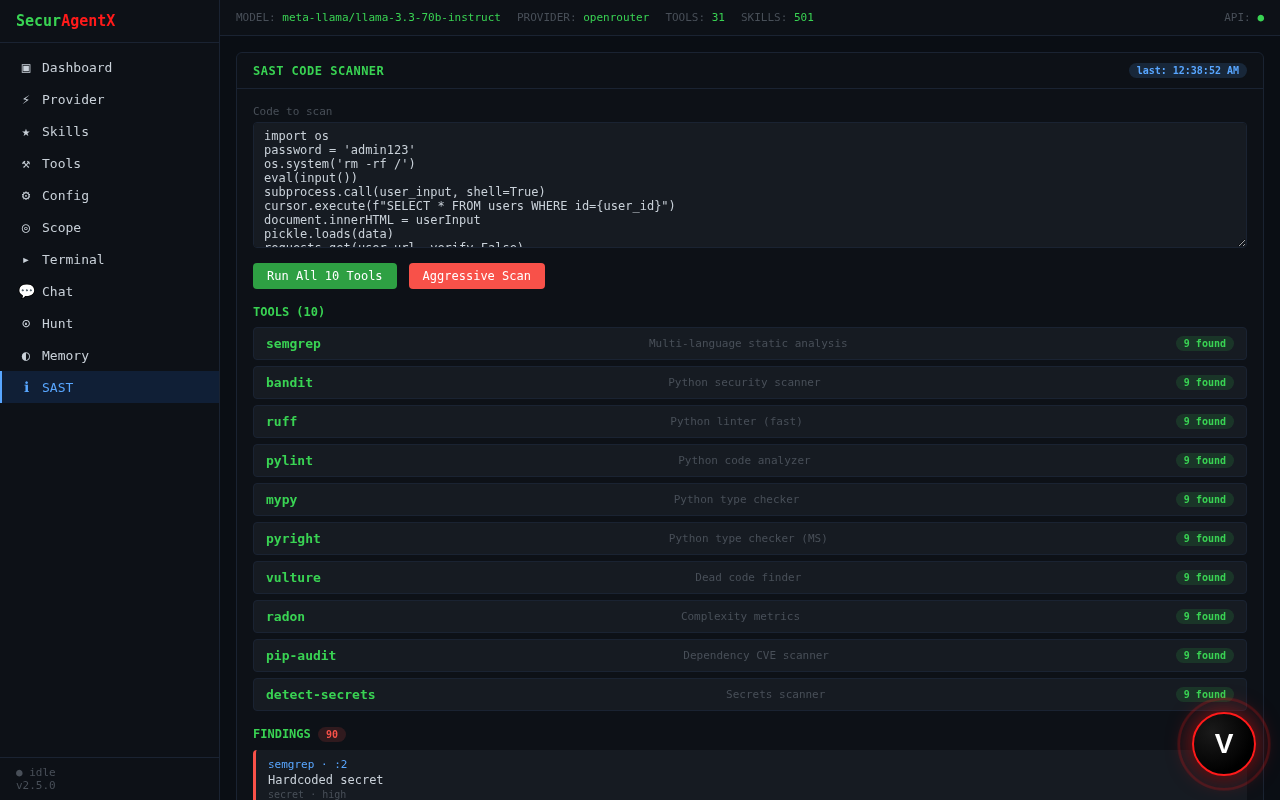Start the Aggressive Scan
1280x800 pixels.
pos(477,276)
